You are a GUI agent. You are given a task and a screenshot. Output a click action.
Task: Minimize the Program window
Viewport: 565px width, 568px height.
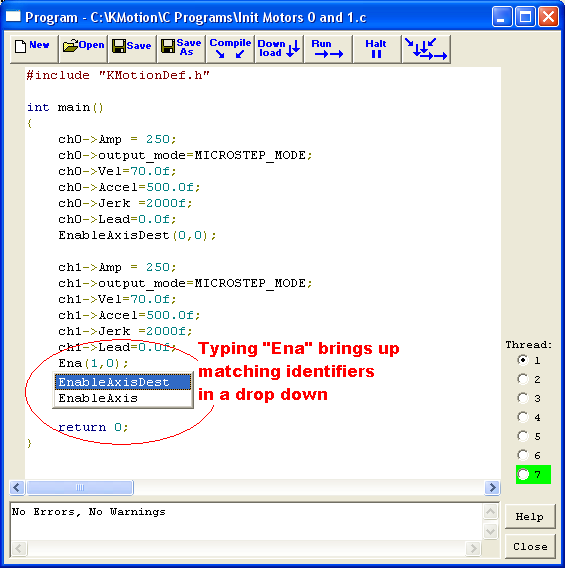tap(502, 17)
